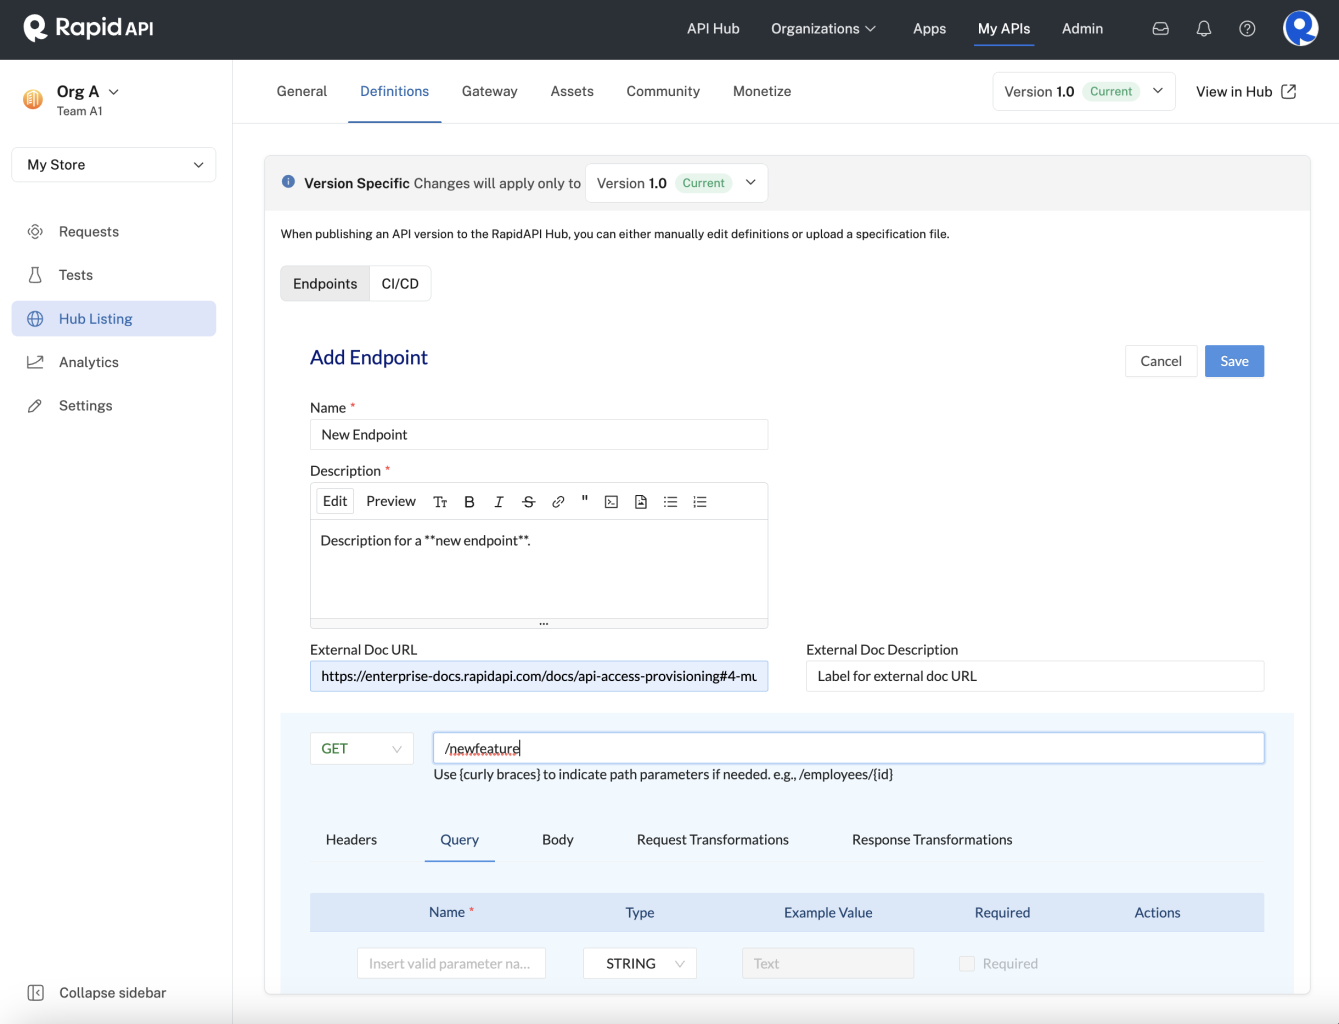Select the CI/CD toggle button
This screenshot has width=1339, height=1024.
(x=400, y=283)
